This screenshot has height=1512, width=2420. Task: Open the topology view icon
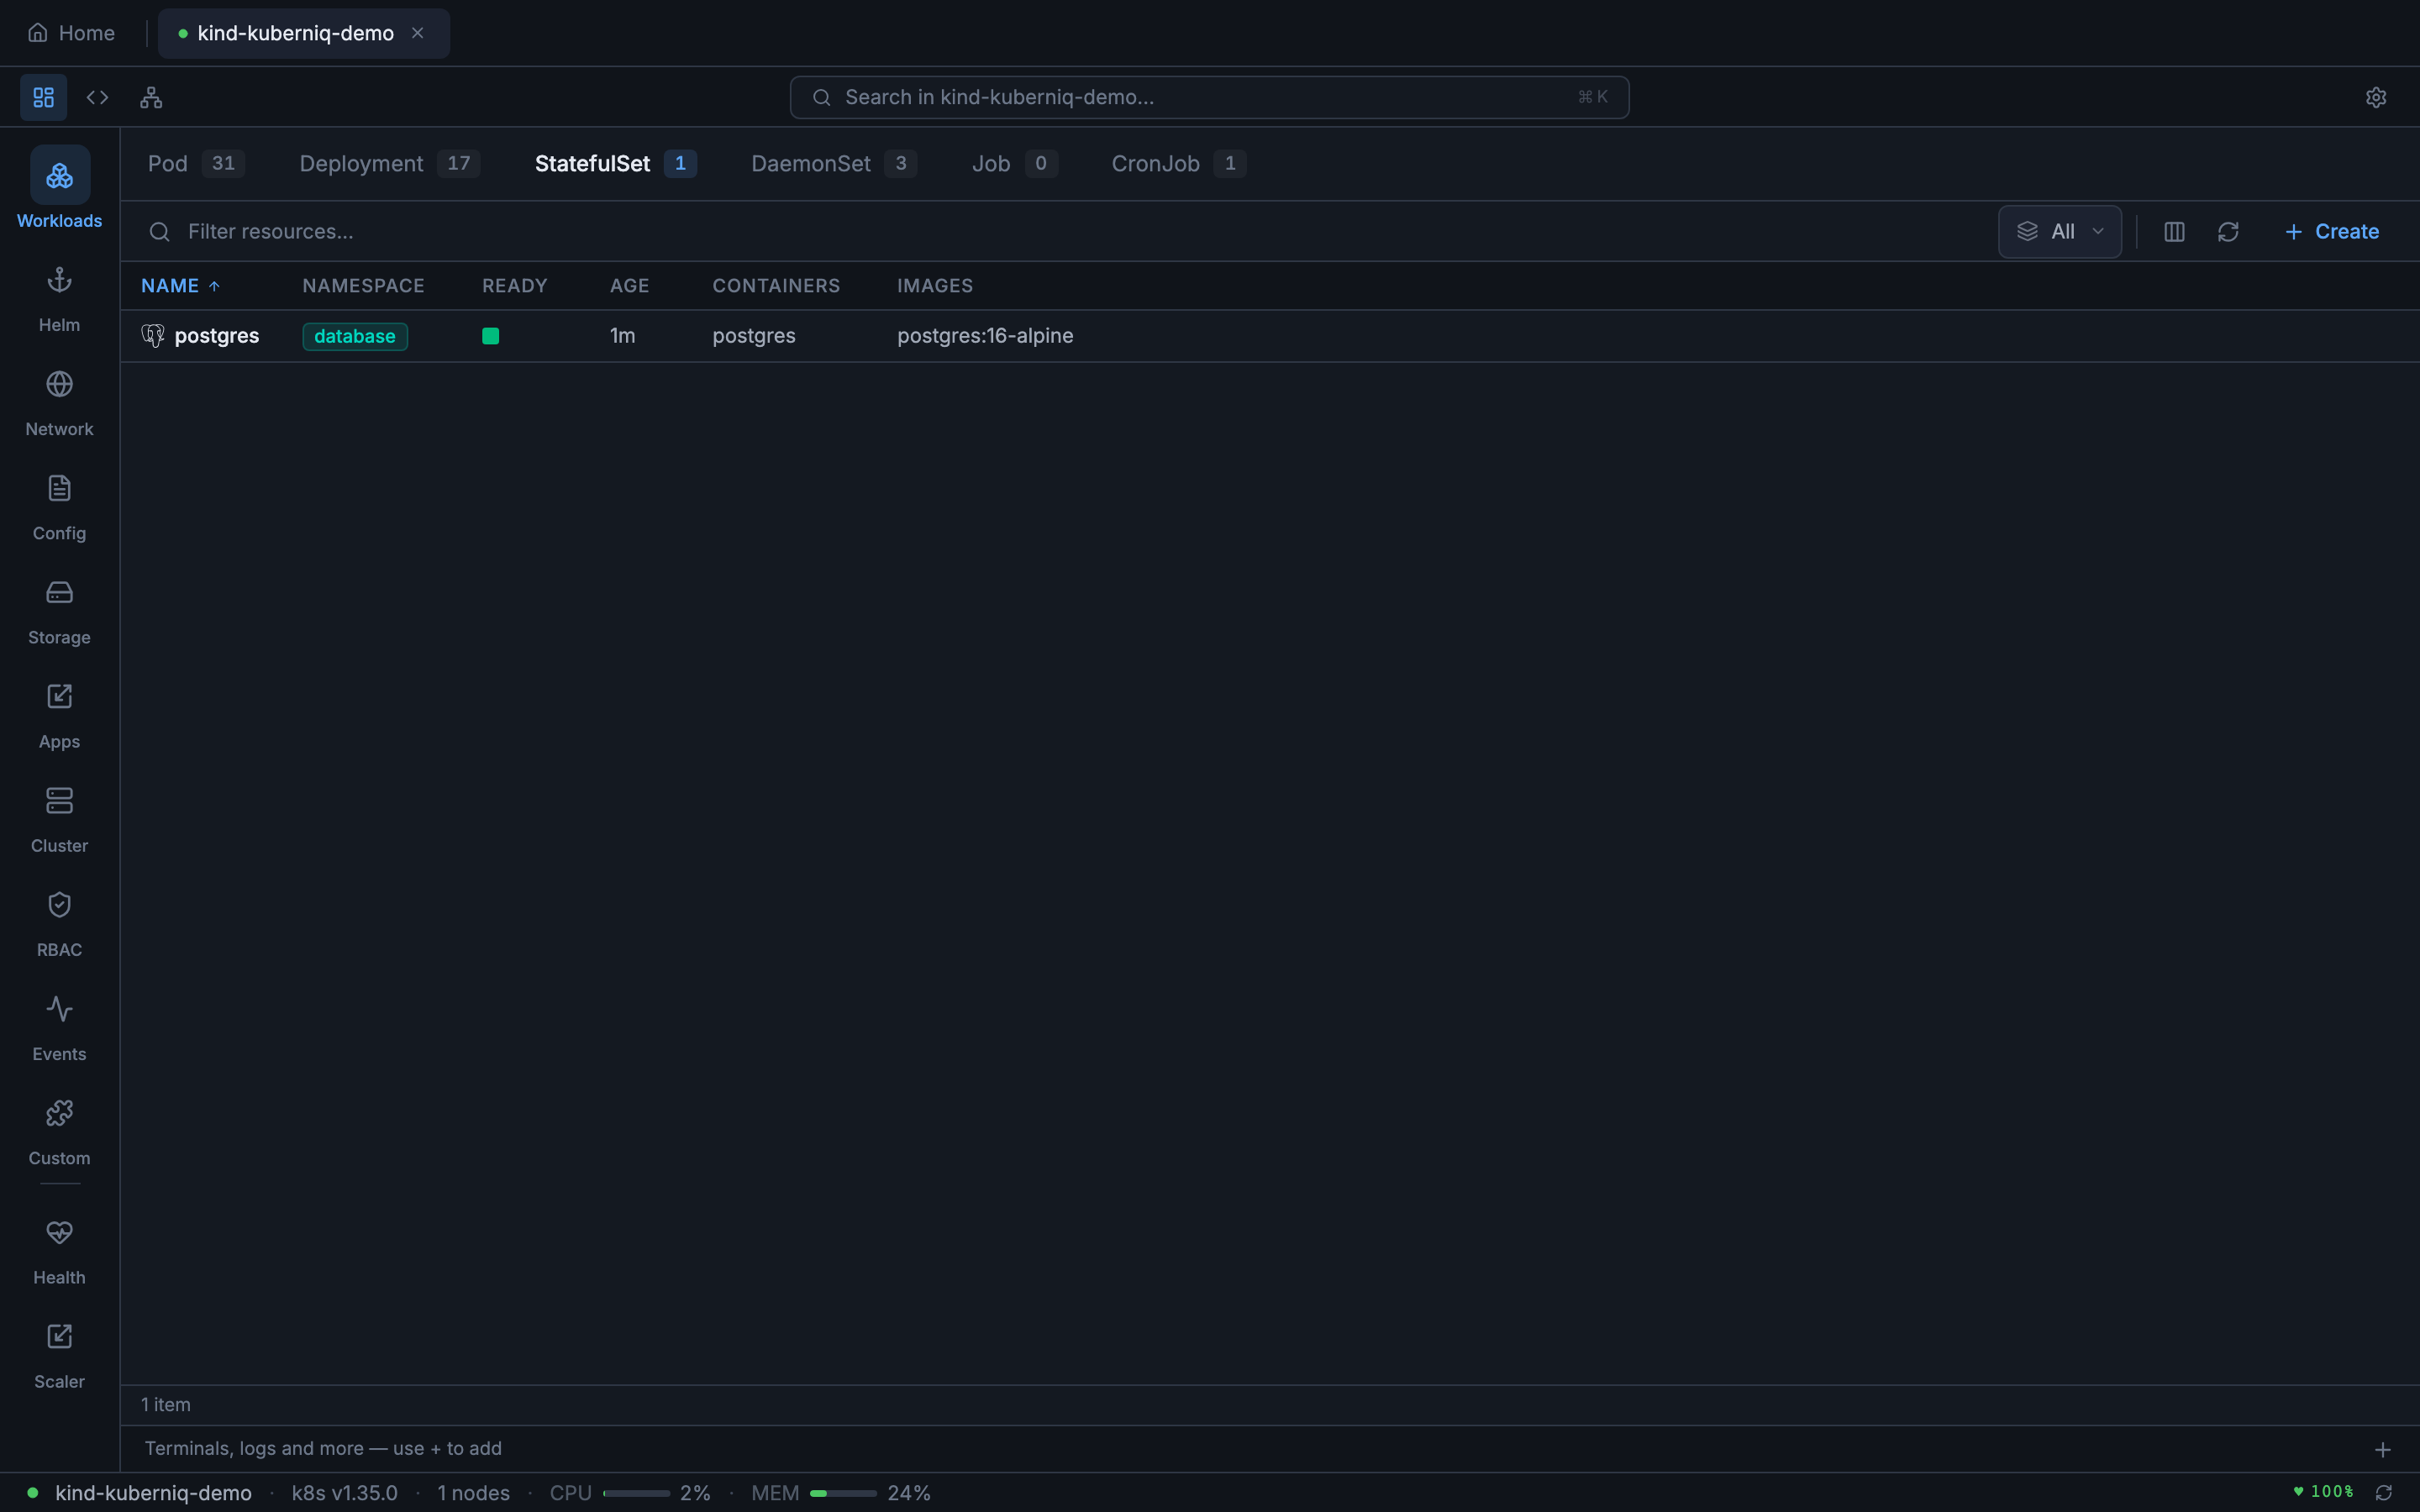click(151, 97)
